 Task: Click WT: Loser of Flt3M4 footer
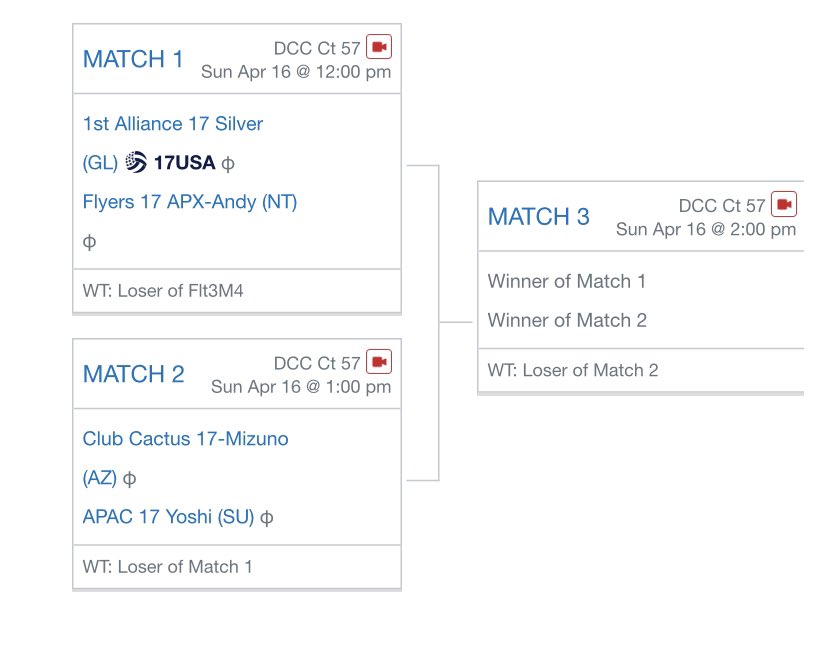click(237, 291)
